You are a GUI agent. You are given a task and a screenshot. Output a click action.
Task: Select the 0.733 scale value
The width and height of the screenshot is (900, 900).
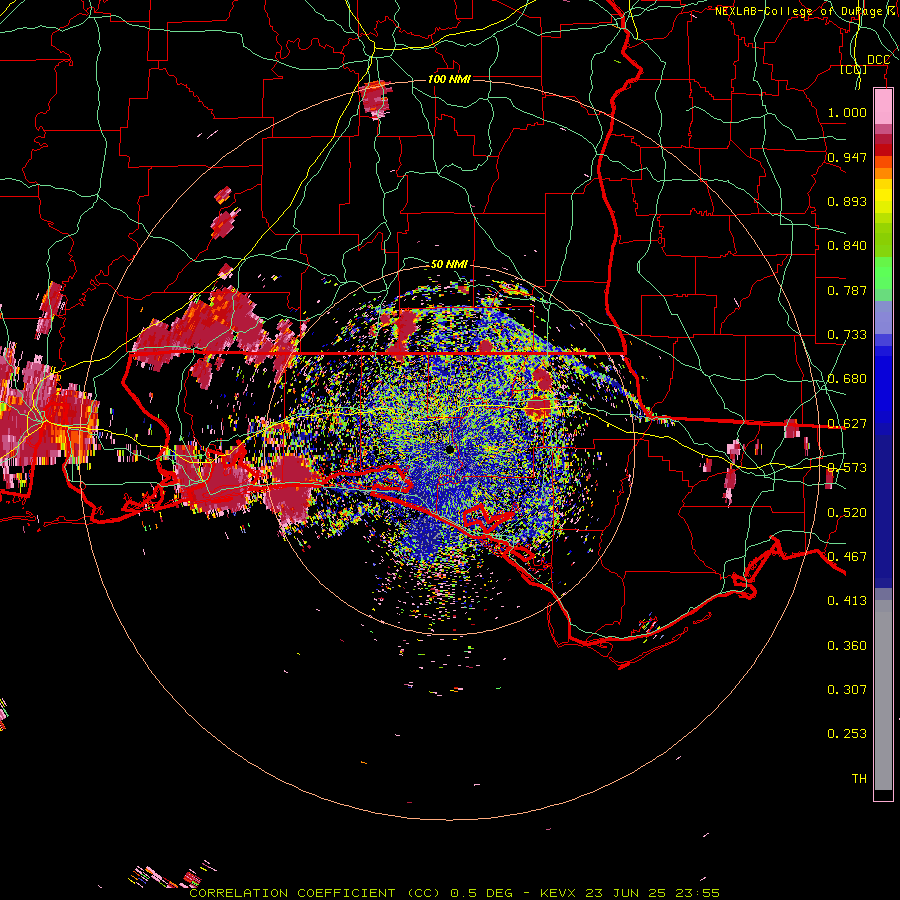(847, 335)
